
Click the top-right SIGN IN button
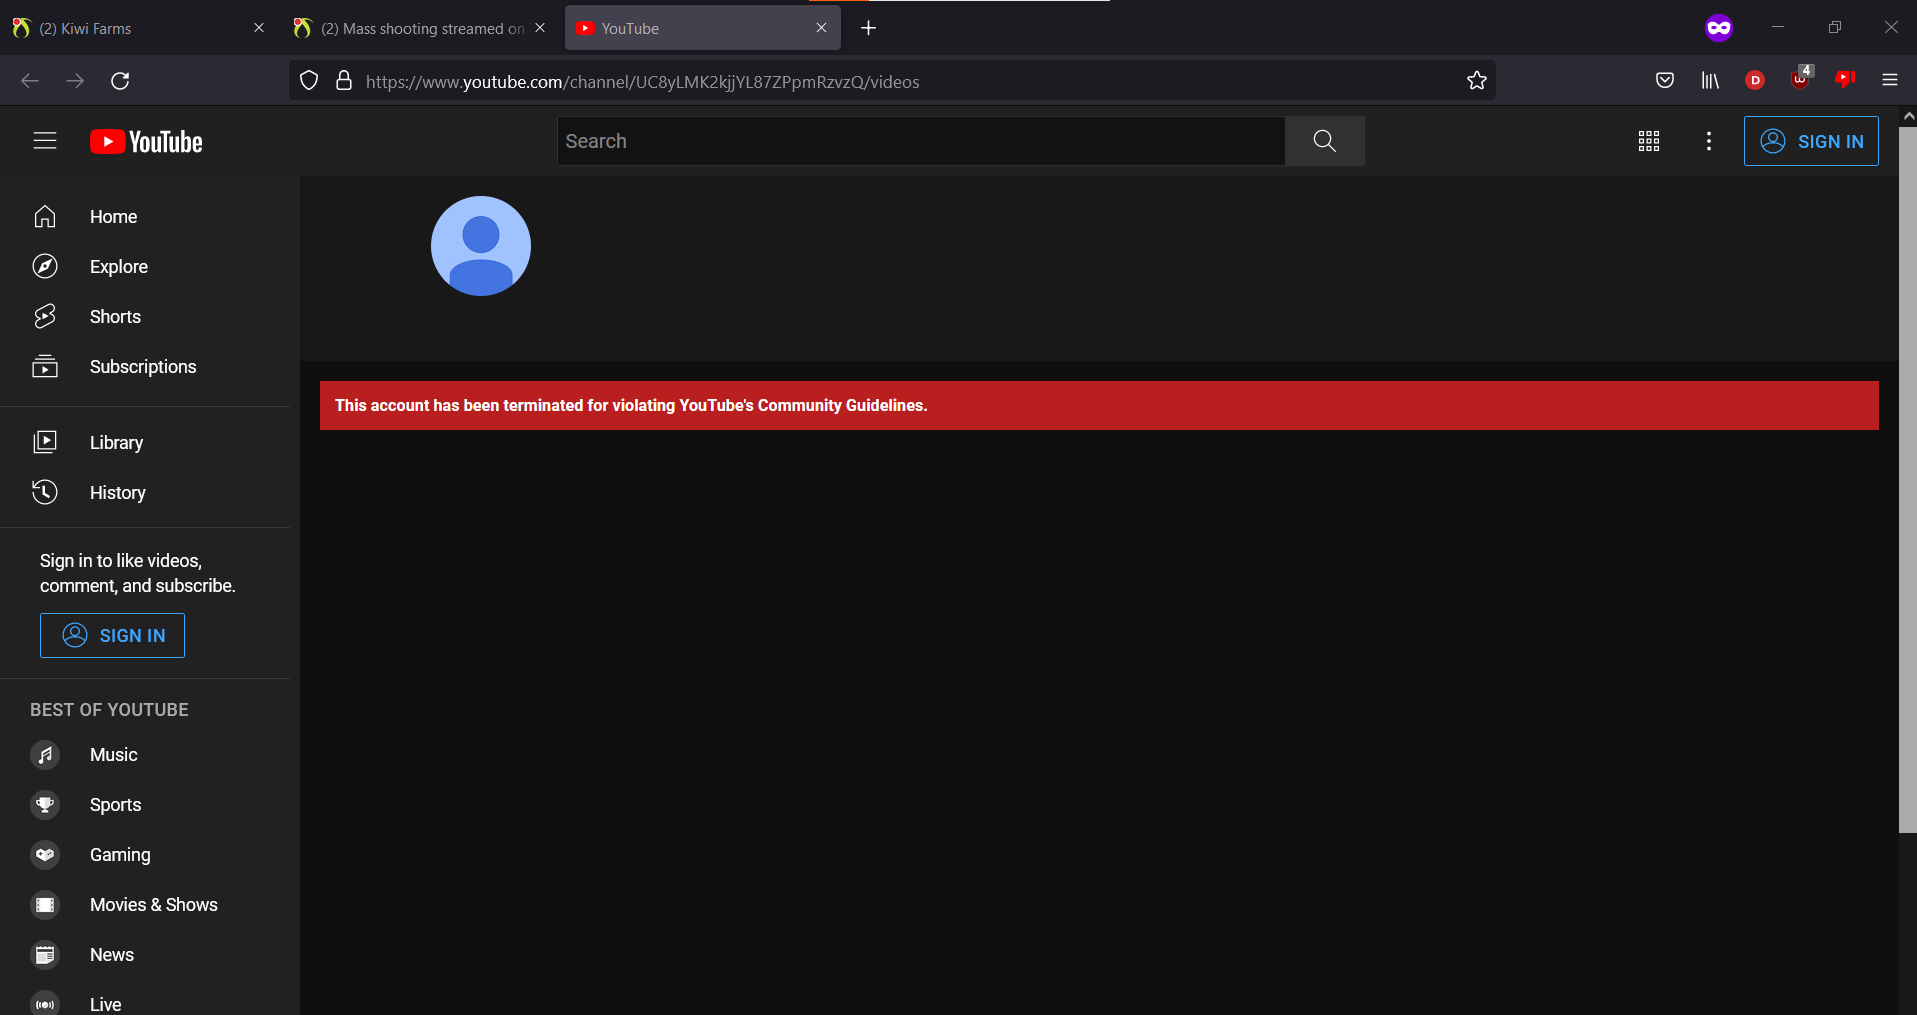point(1811,141)
